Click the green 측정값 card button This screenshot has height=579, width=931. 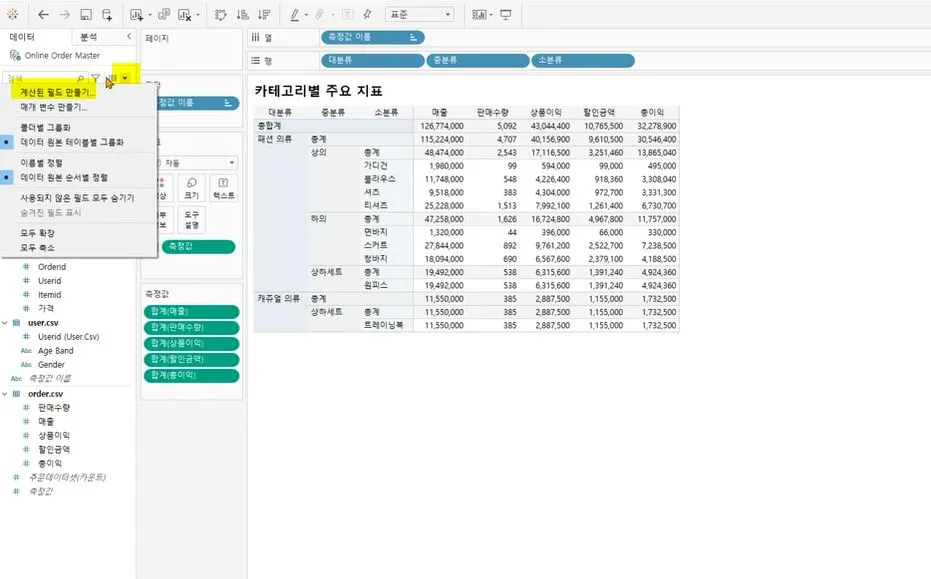coord(198,246)
